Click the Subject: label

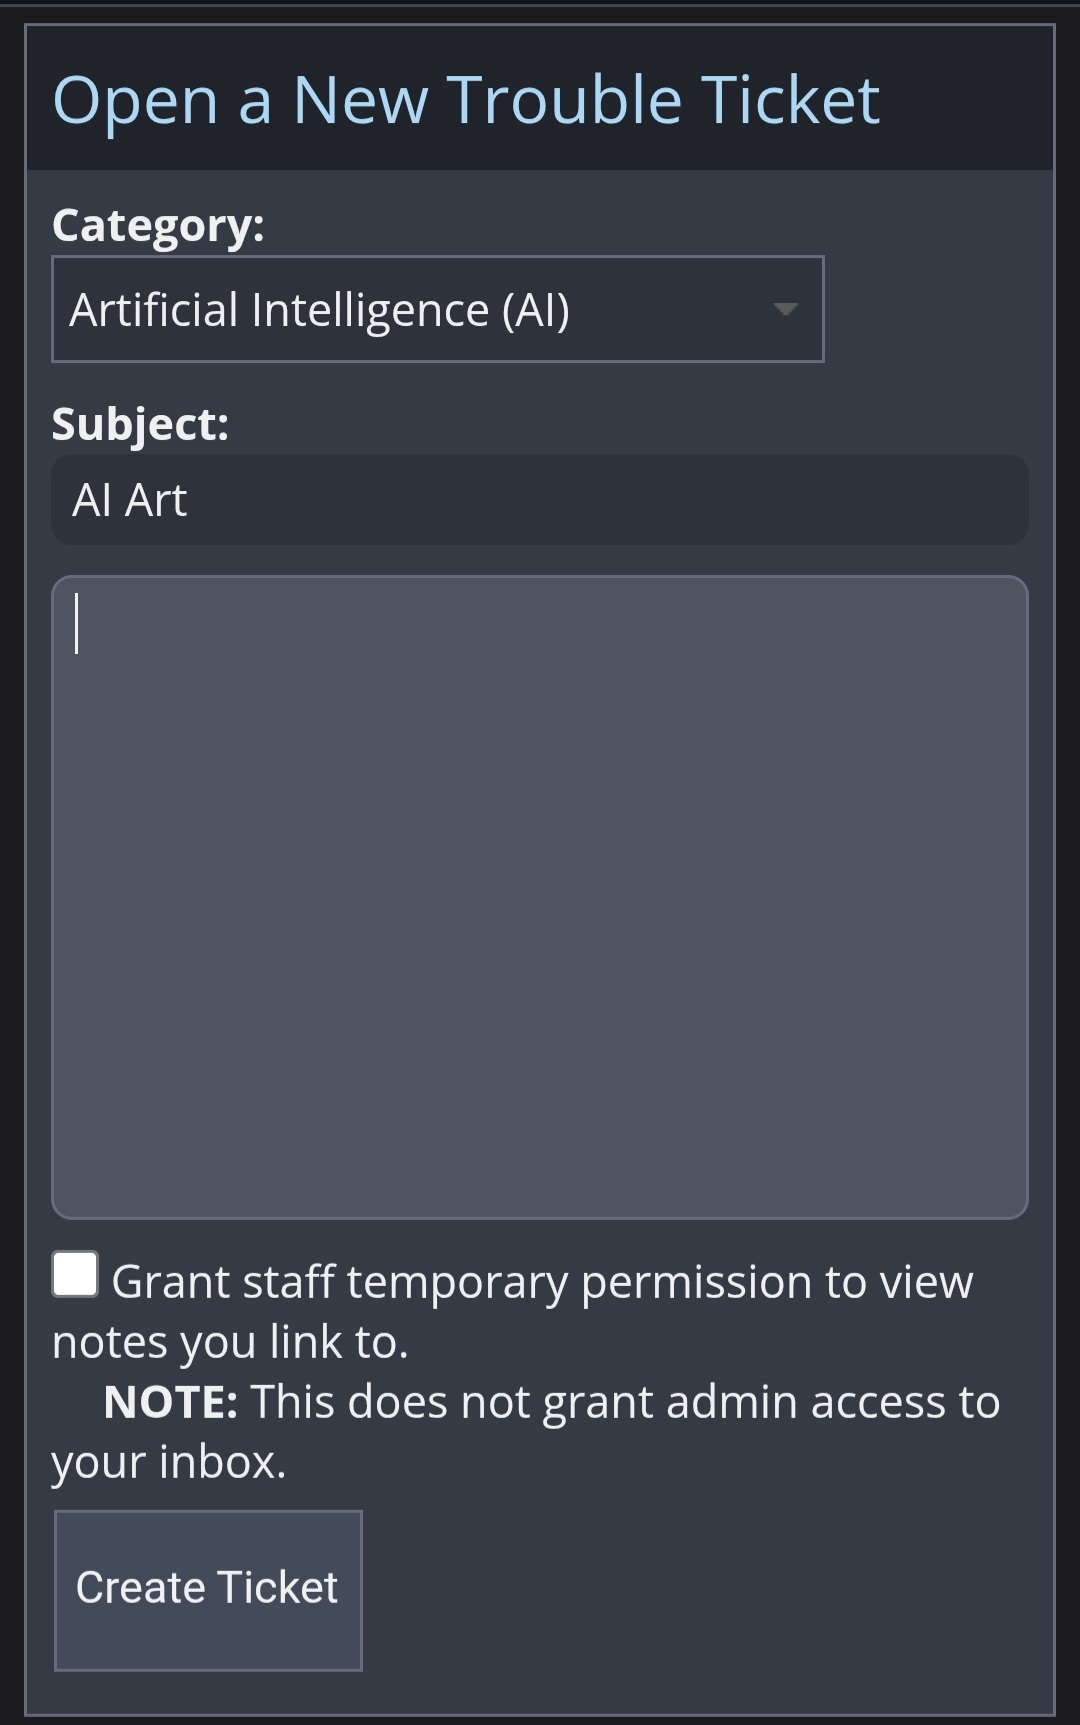140,424
